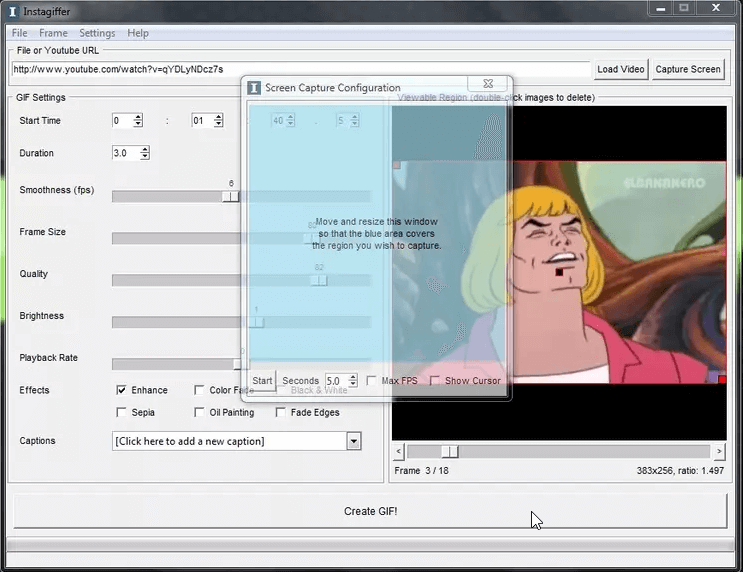Click the Frame Size slider handle
The image size is (743, 572).
pos(311,238)
